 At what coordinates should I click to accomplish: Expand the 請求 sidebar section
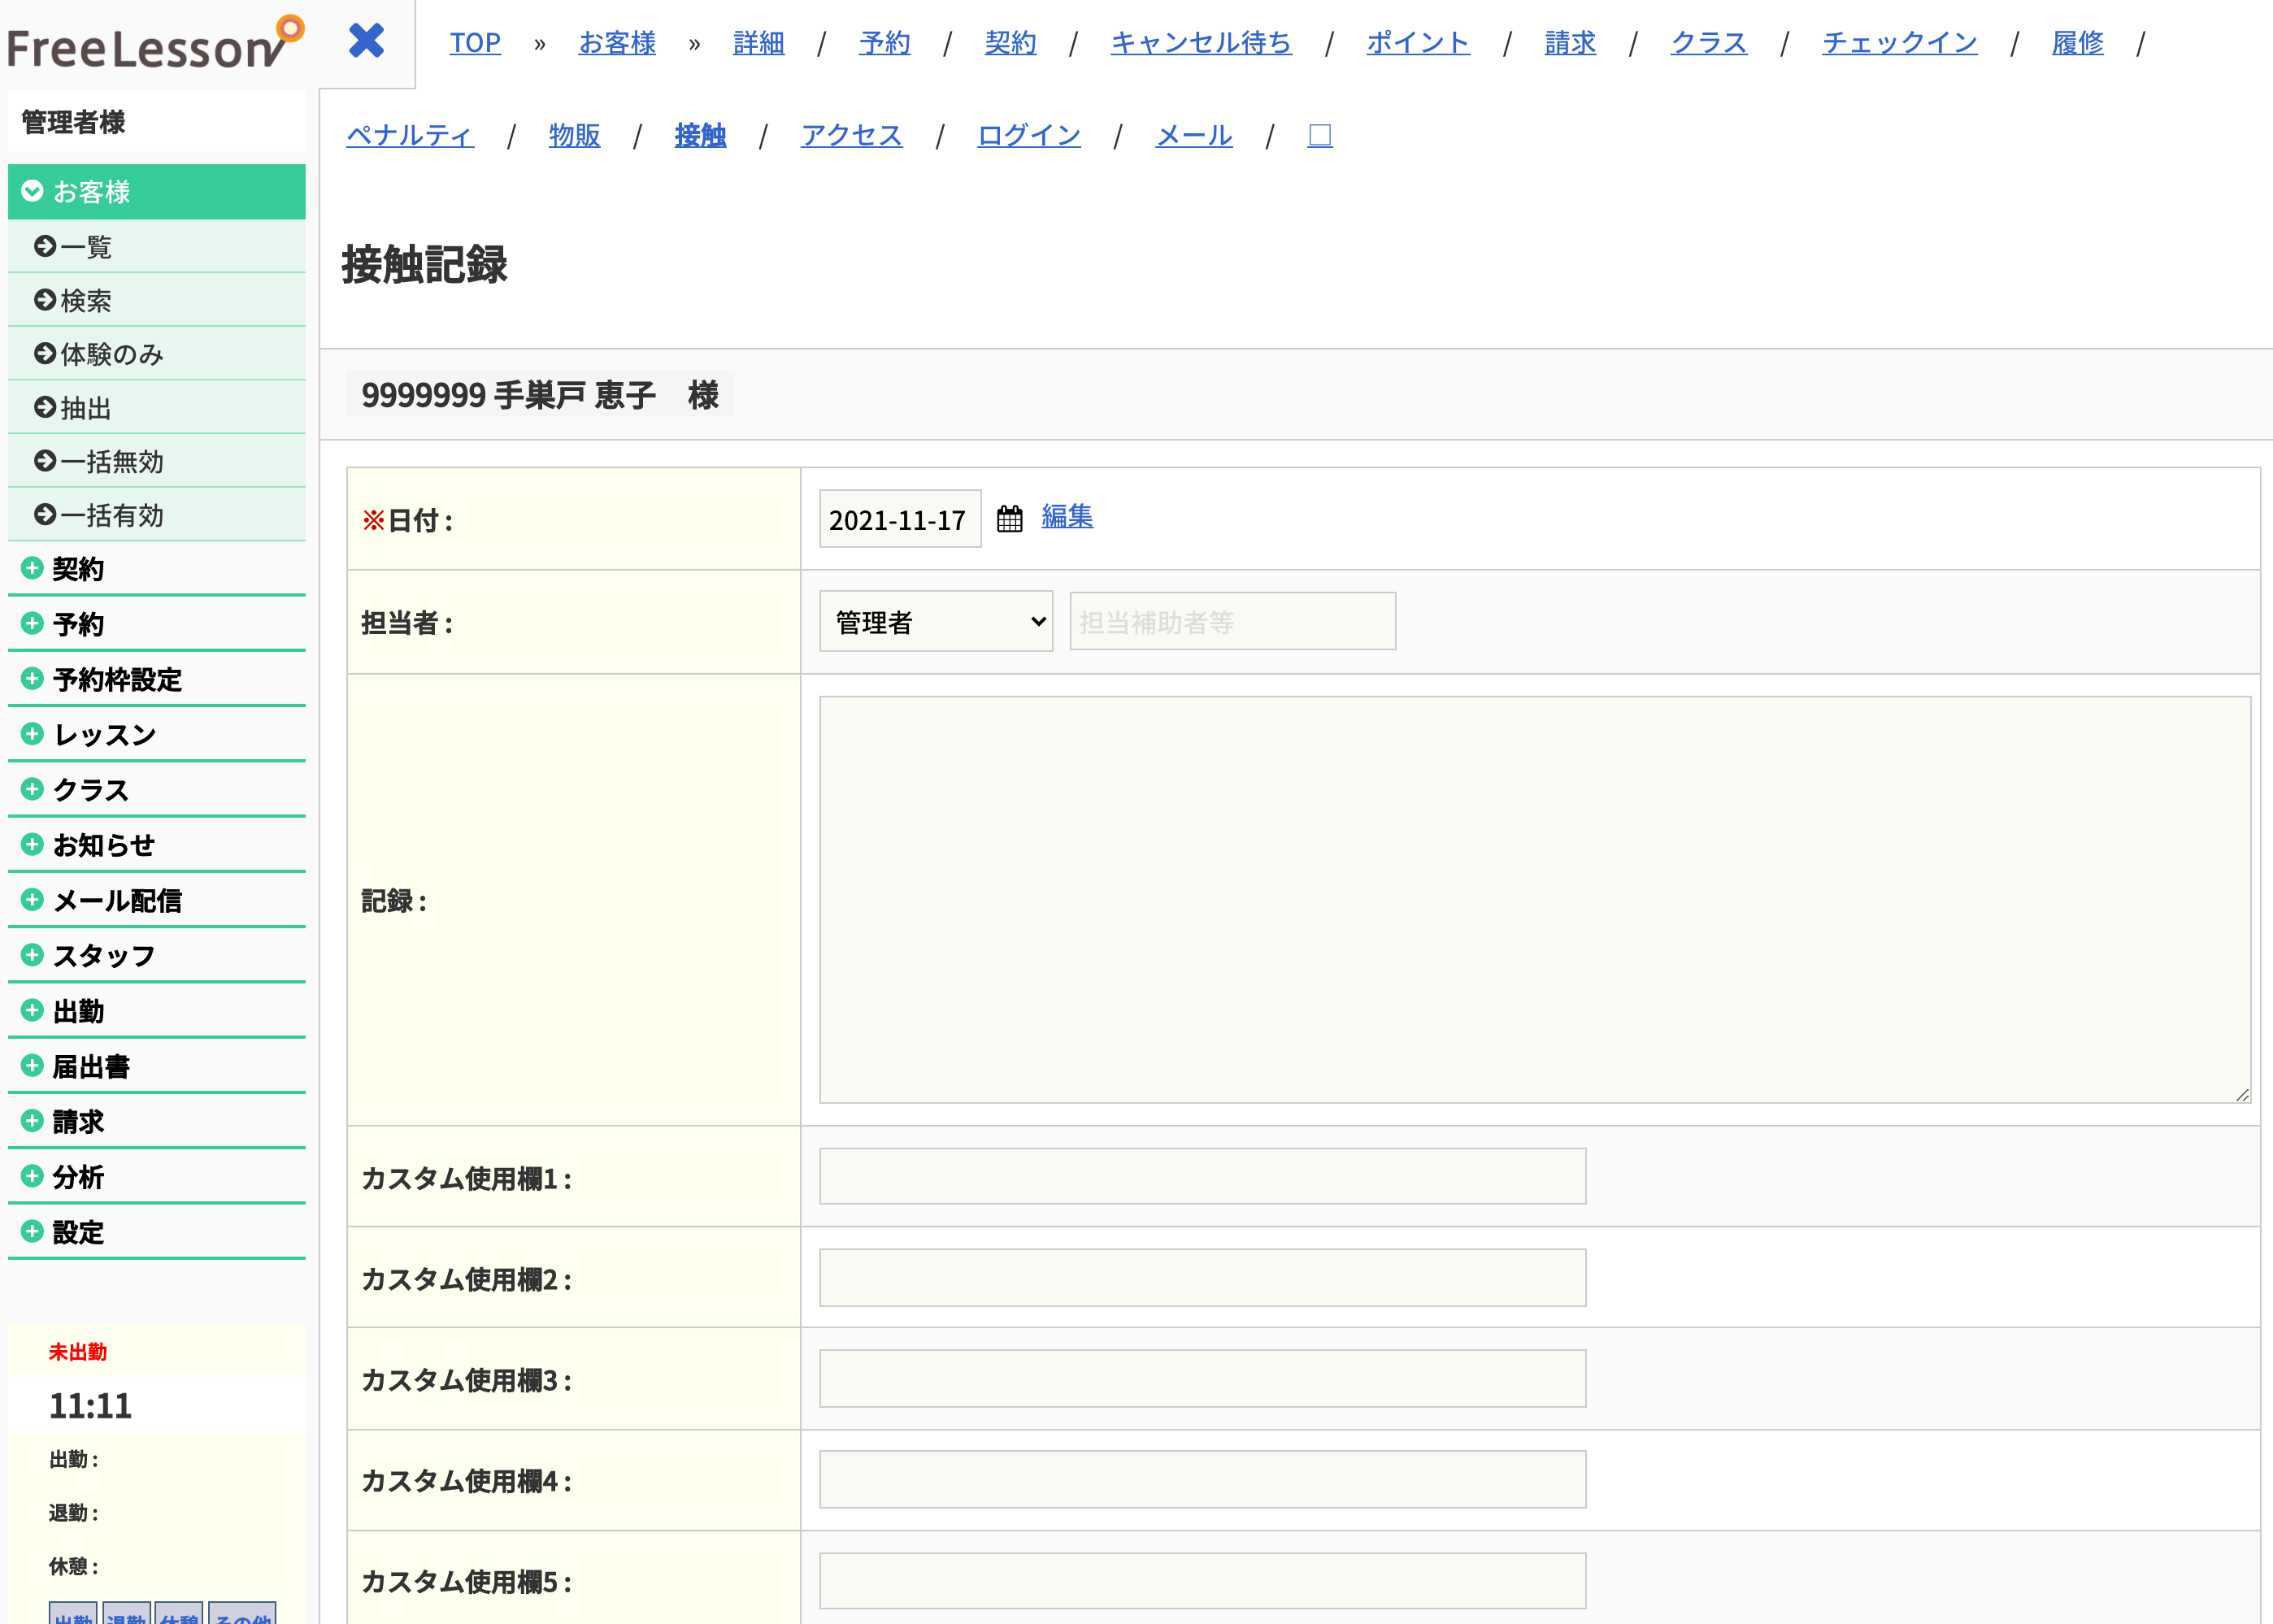(156, 1122)
